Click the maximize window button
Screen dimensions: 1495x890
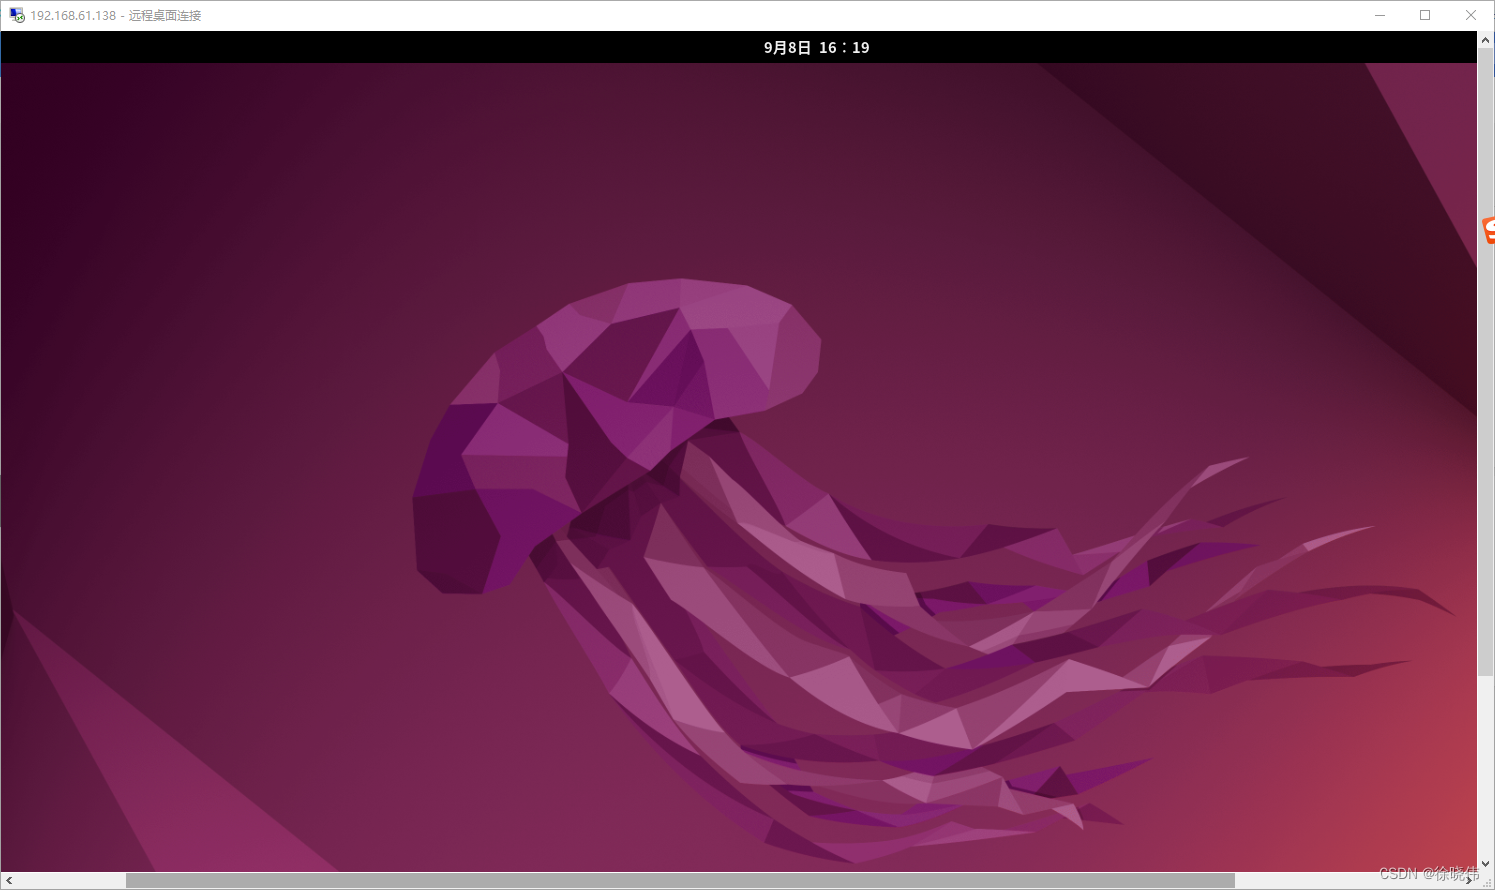pos(1426,15)
